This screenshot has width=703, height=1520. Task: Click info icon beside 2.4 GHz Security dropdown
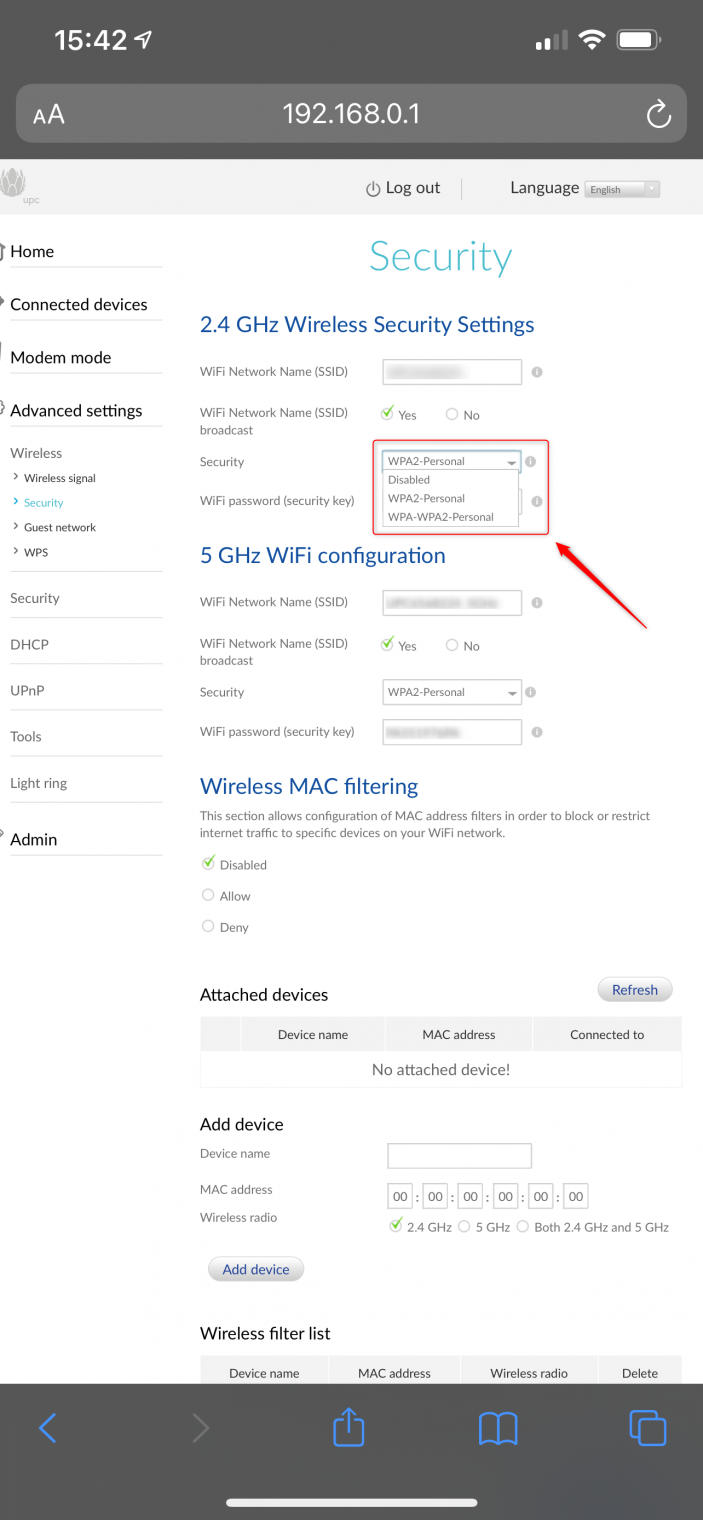pyautogui.click(x=531, y=462)
